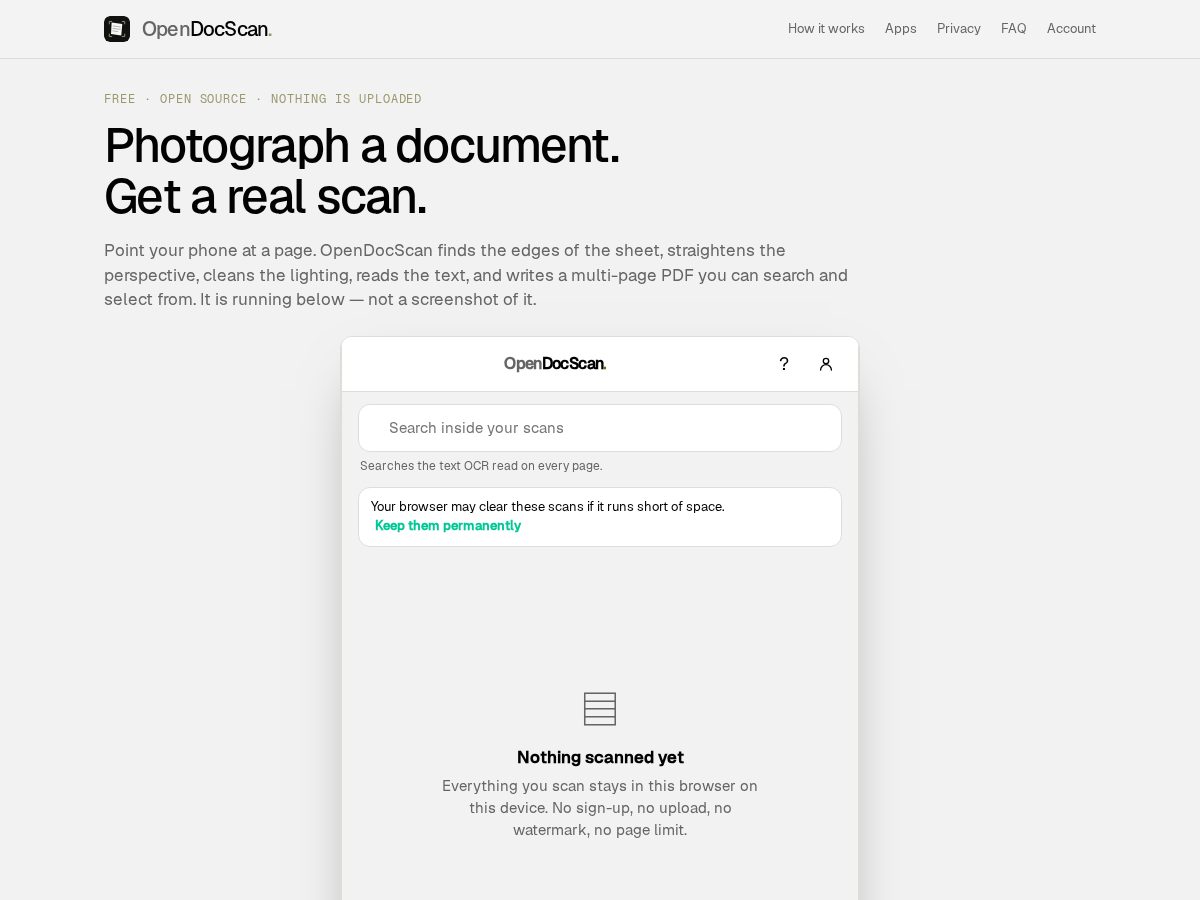
Task: Click the Nothing scanned yet heading
Action: [x=600, y=757]
